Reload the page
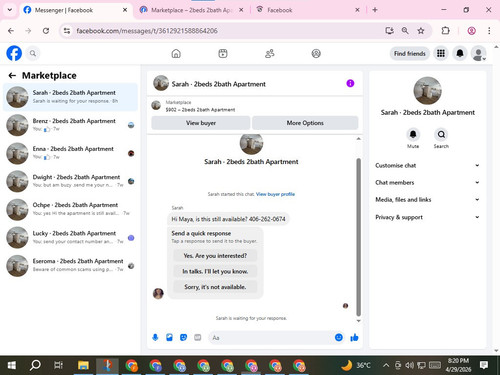Viewport: 500px width, 375px height. tap(46, 31)
